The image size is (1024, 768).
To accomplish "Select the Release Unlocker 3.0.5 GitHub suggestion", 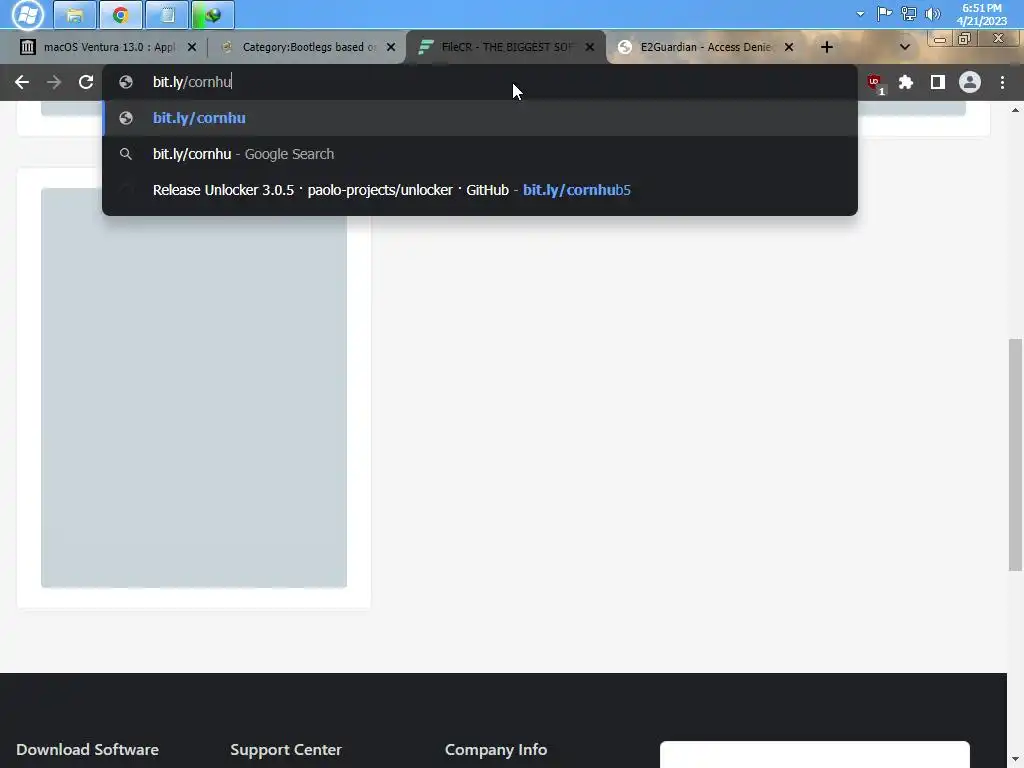I will [x=480, y=190].
